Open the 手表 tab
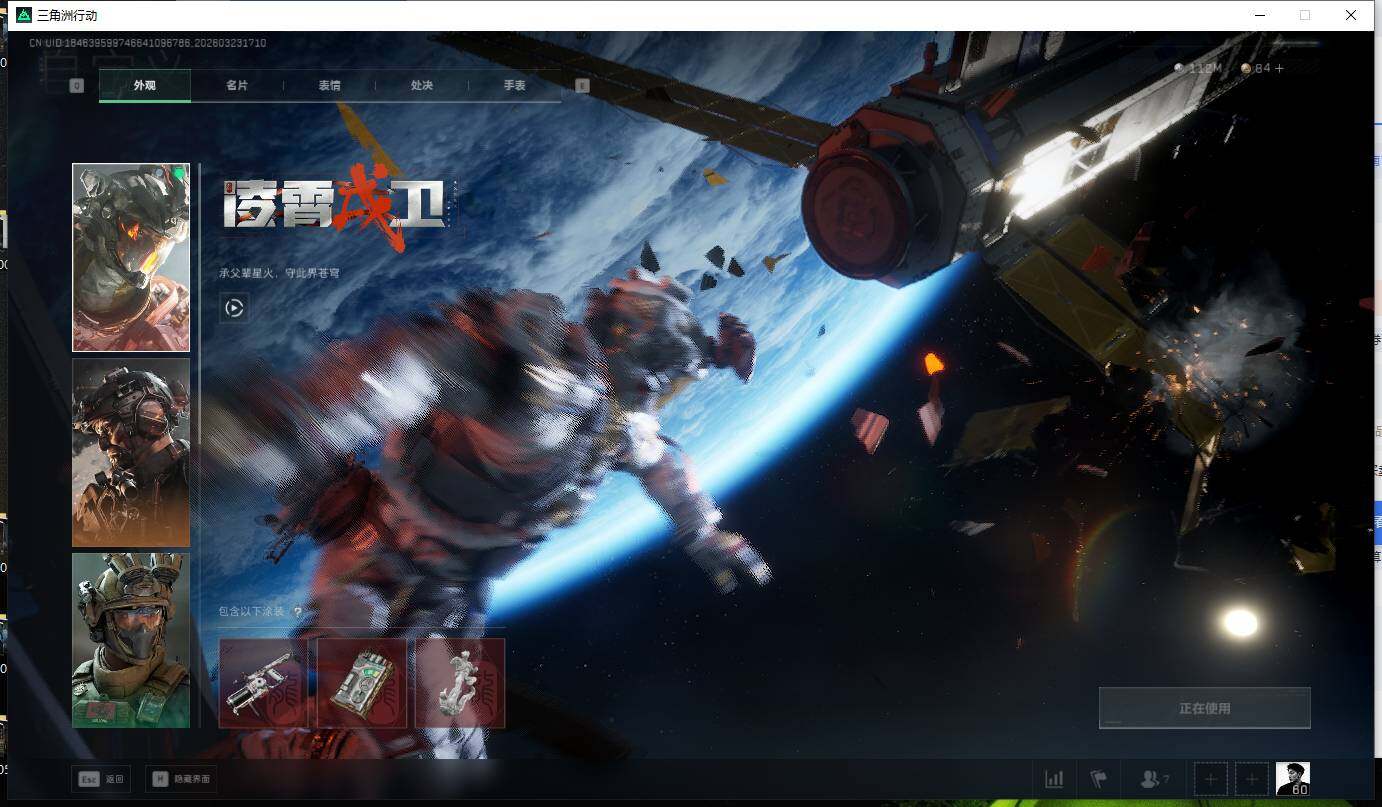Image resolution: width=1382 pixels, height=807 pixels. tap(515, 86)
